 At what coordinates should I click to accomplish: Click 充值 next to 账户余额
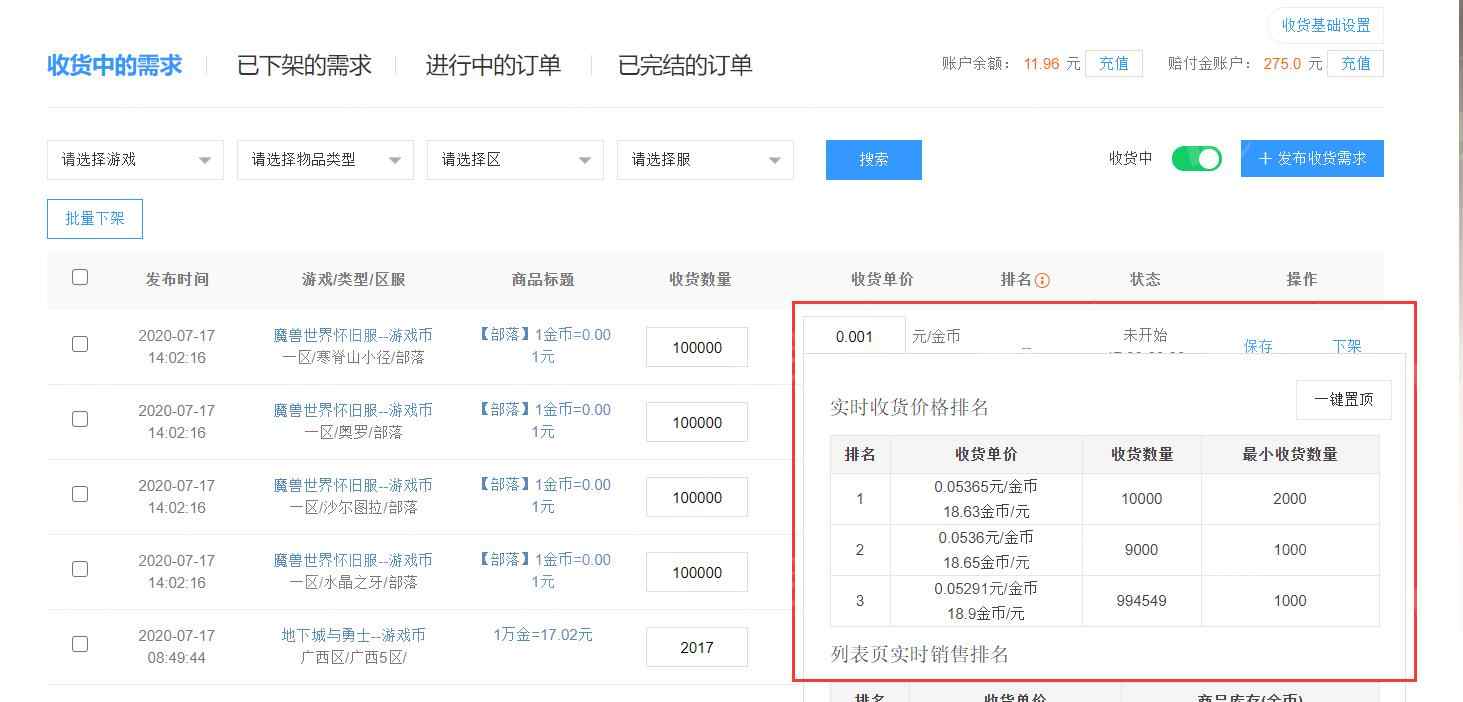1114,64
